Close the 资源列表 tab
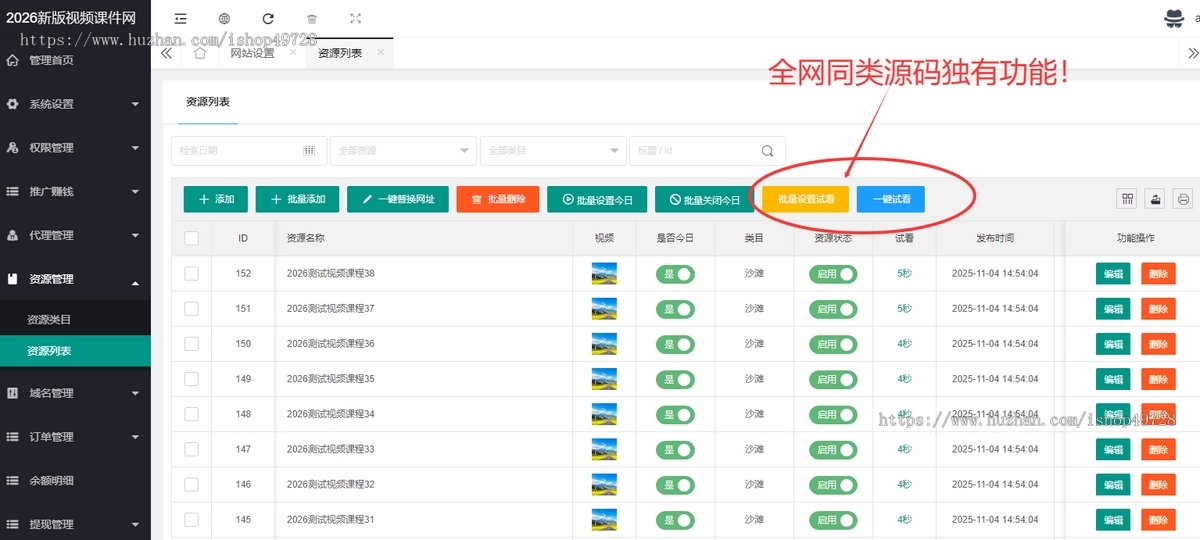Image resolution: width=1200 pixels, height=540 pixels. 381,52
